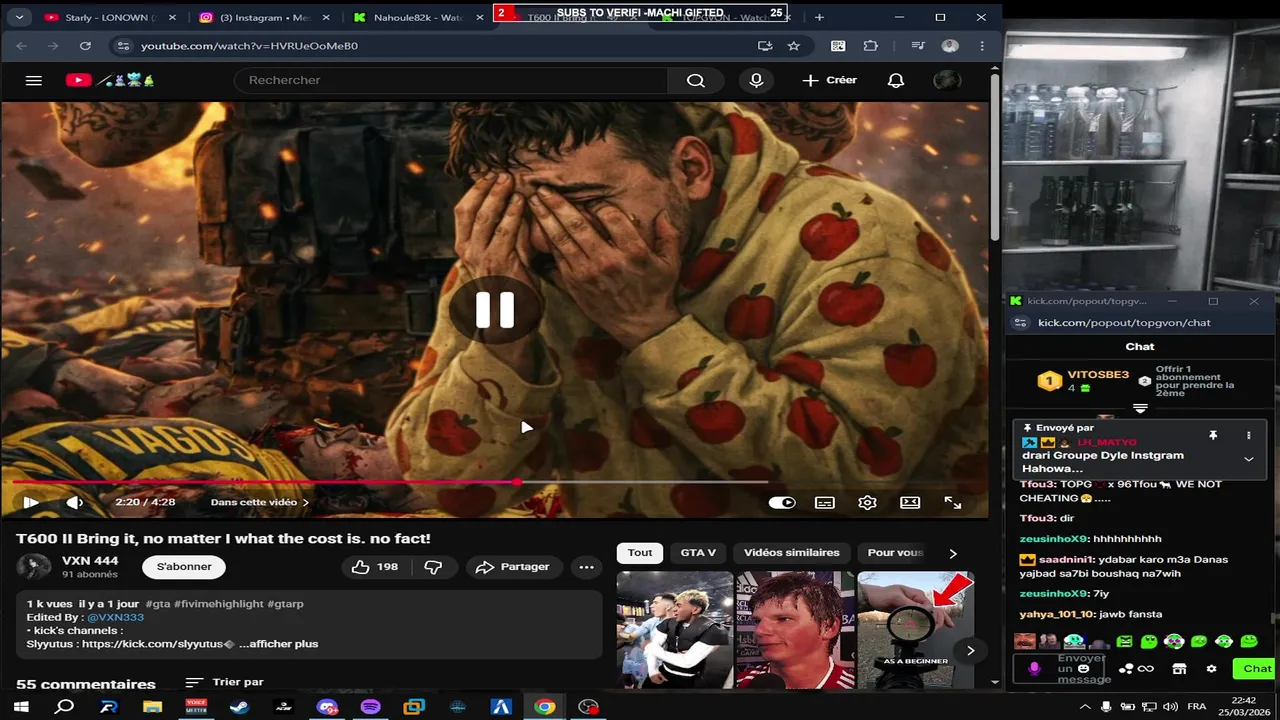Image resolution: width=1280 pixels, height=720 pixels.
Task: Expand the pinned message chevron in Kick chat
Action: coord(1249,459)
